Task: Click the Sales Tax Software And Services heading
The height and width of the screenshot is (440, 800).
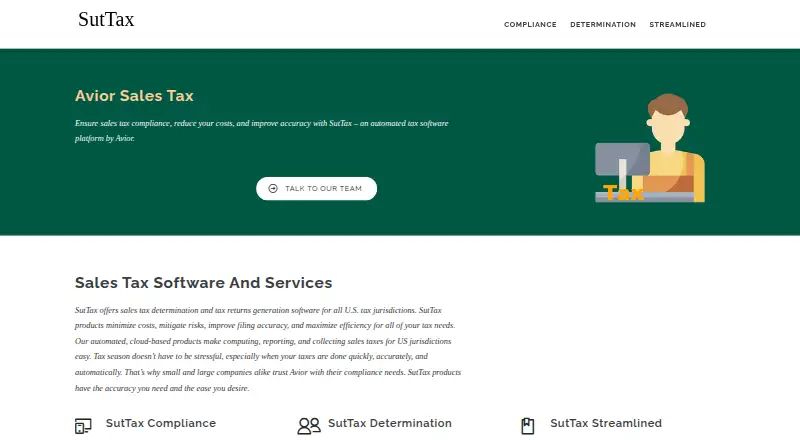Action: pyautogui.click(x=204, y=282)
